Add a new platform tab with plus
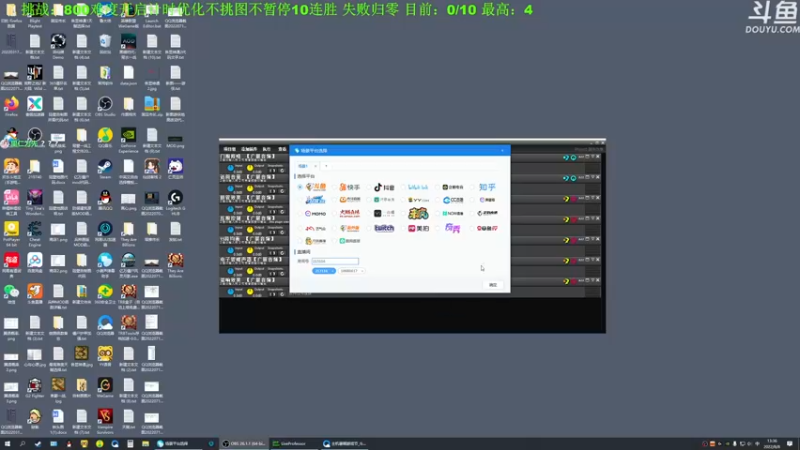 coord(326,166)
